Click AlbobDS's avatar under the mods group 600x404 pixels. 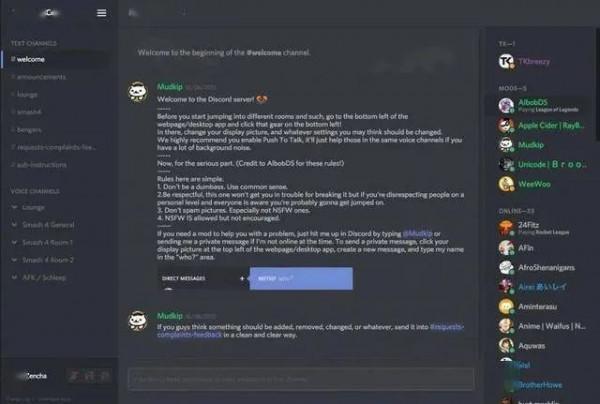(x=506, y=105)
